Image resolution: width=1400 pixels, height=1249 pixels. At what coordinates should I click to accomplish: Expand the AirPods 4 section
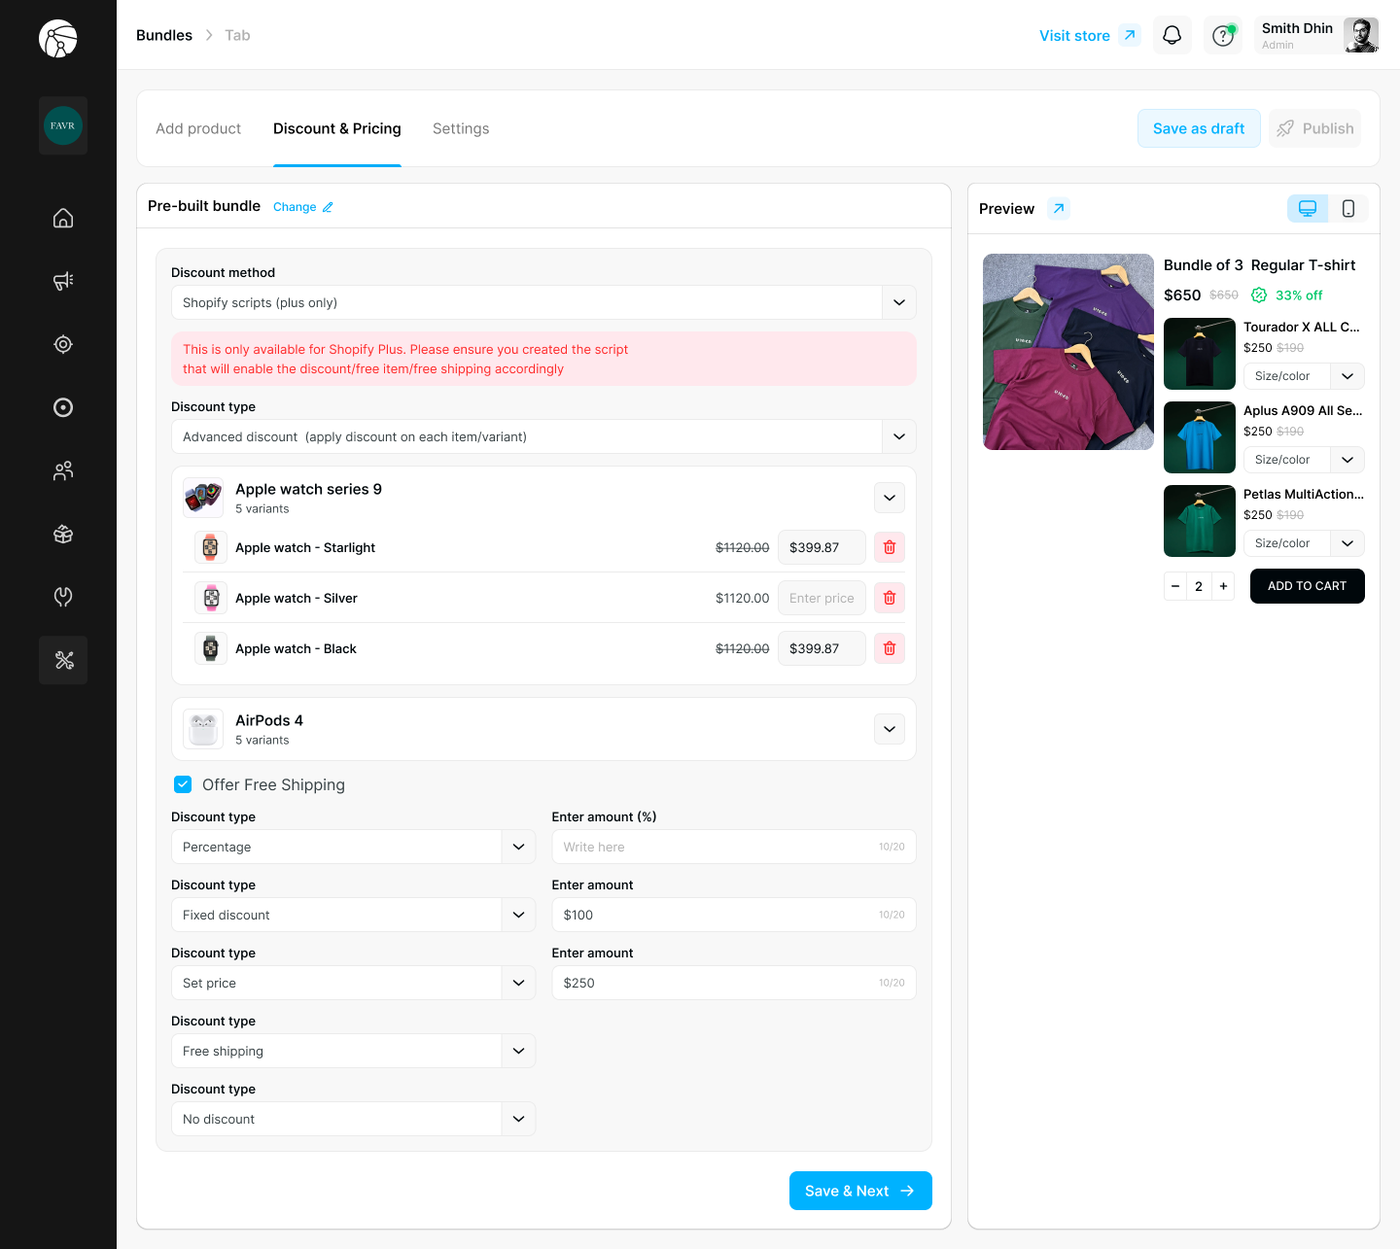click(x=889, y=729)
